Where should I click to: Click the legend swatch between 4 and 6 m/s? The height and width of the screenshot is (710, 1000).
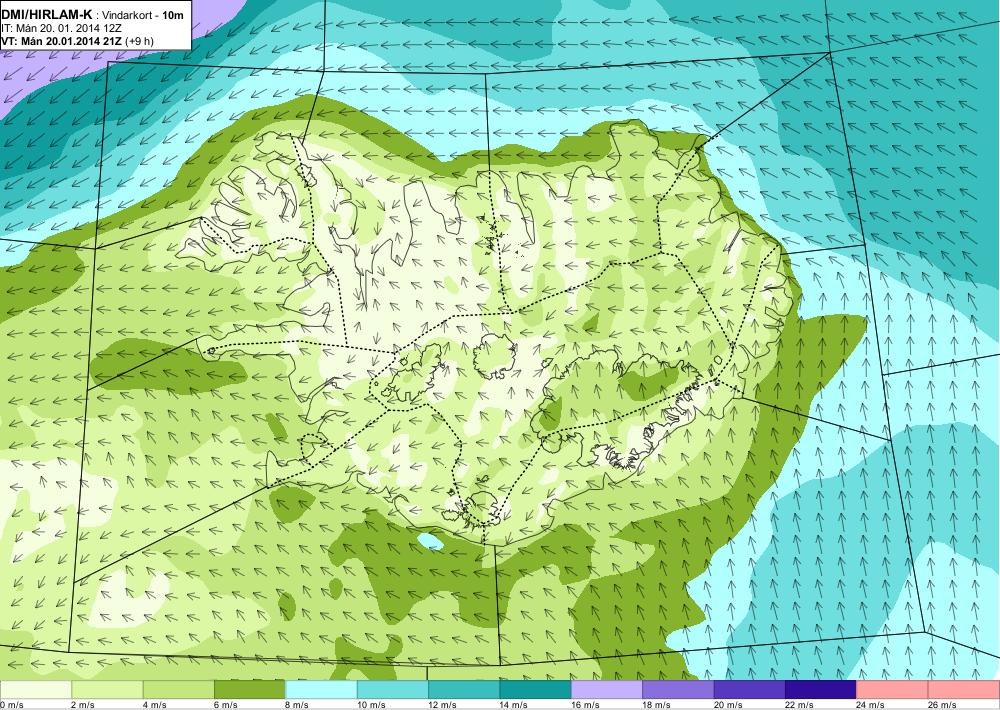(x=179, y=690)
